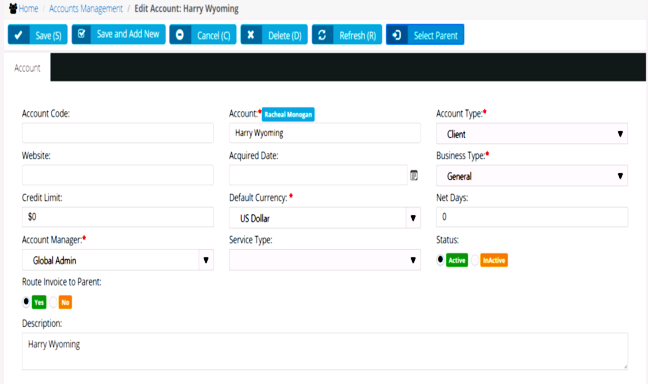
Task: Select the InActive status radio button
Action: click(474, 260)
